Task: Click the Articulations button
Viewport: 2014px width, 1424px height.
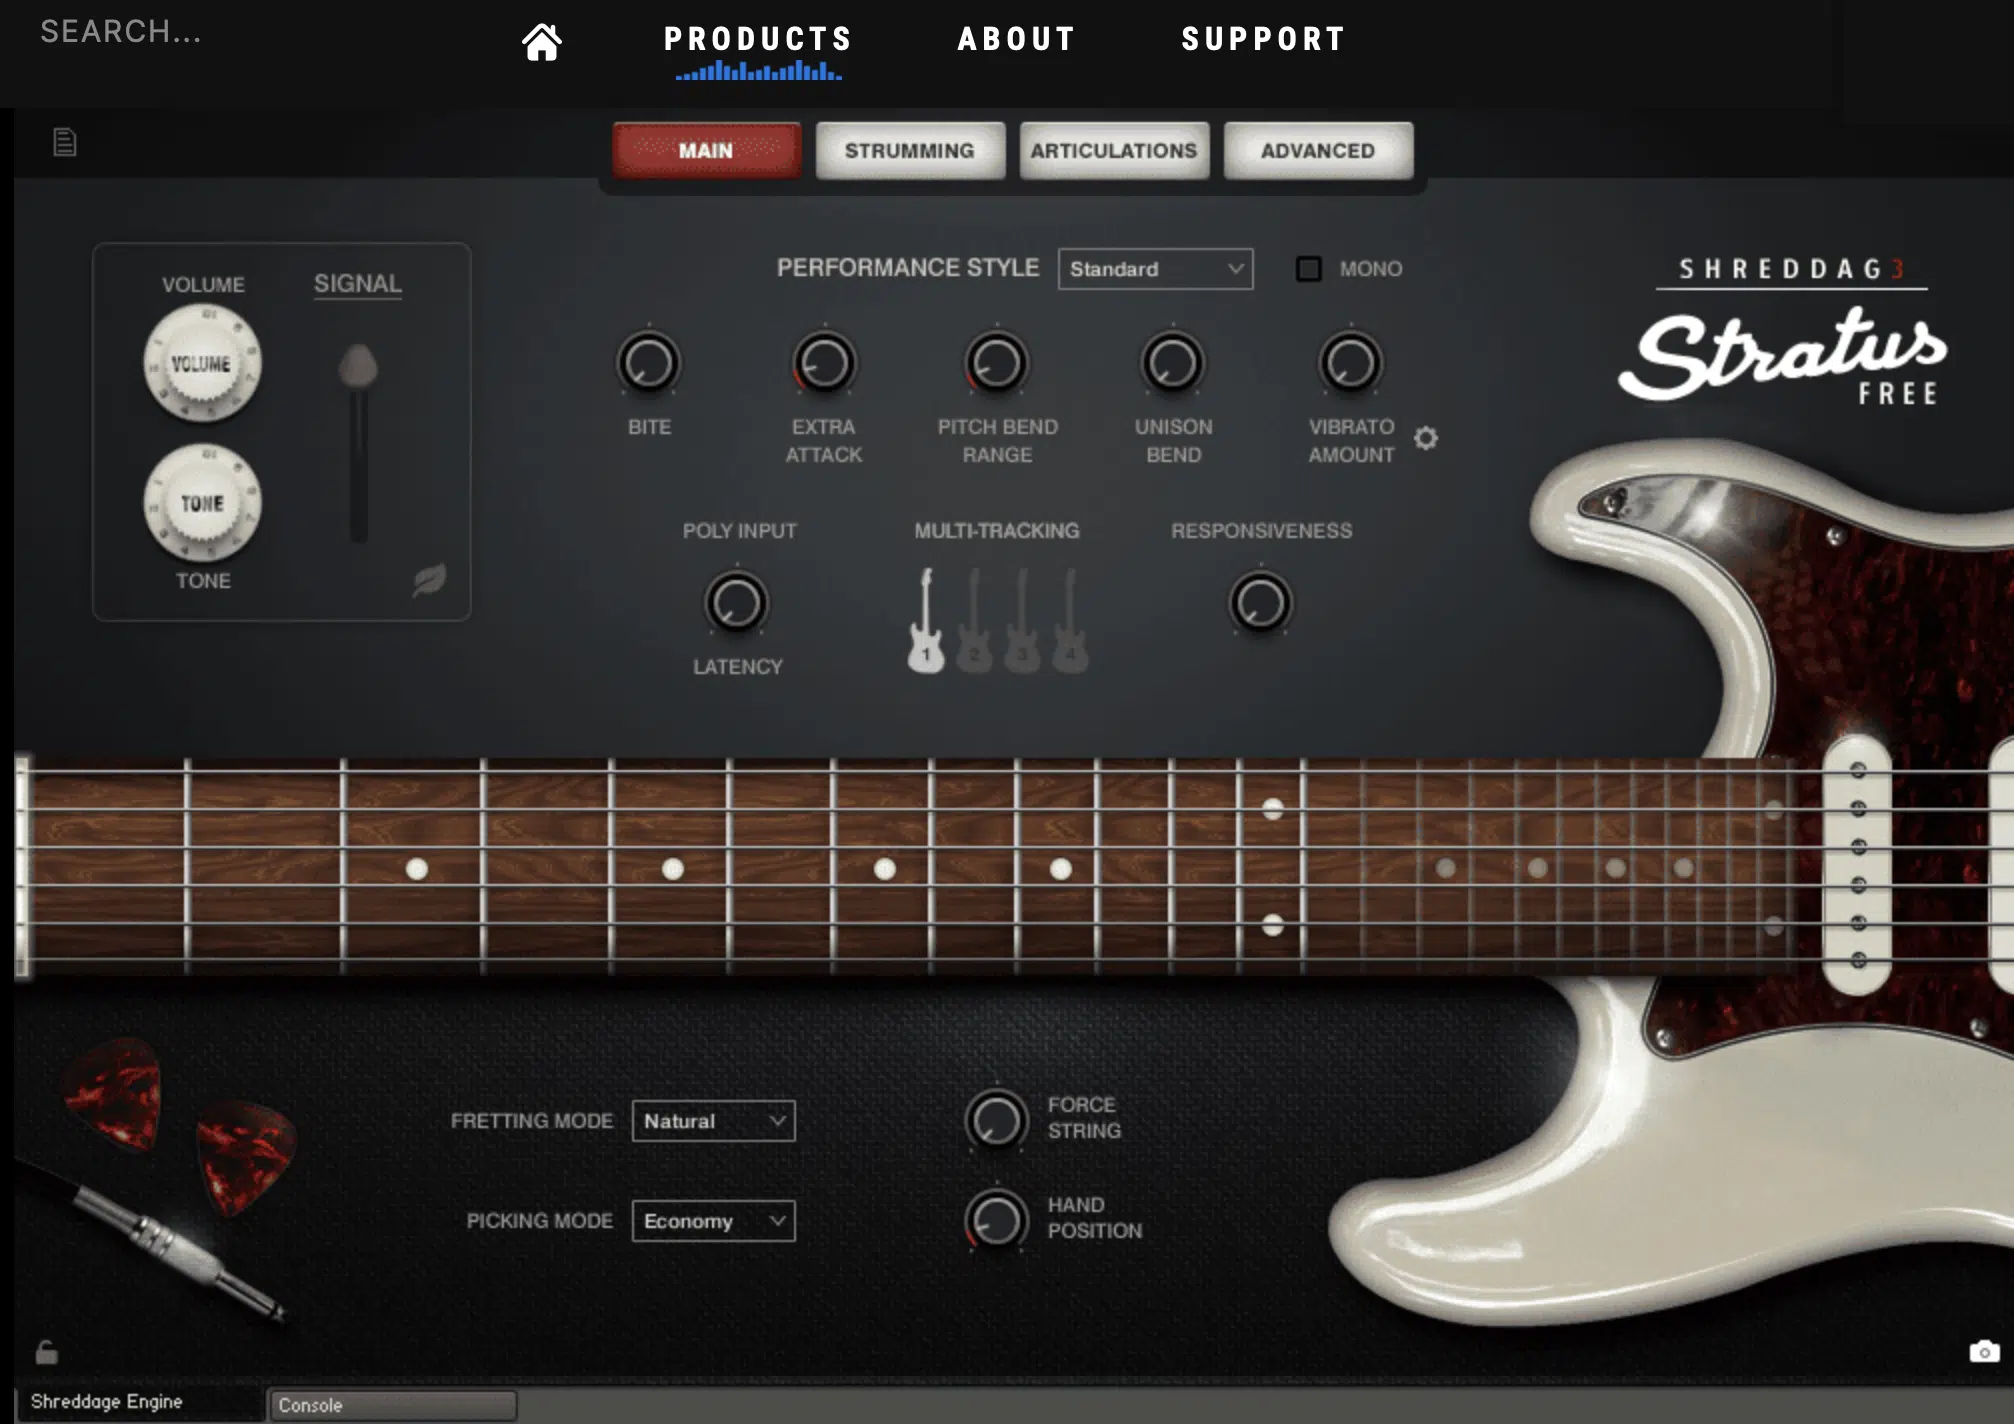Action: point(1114,149)
